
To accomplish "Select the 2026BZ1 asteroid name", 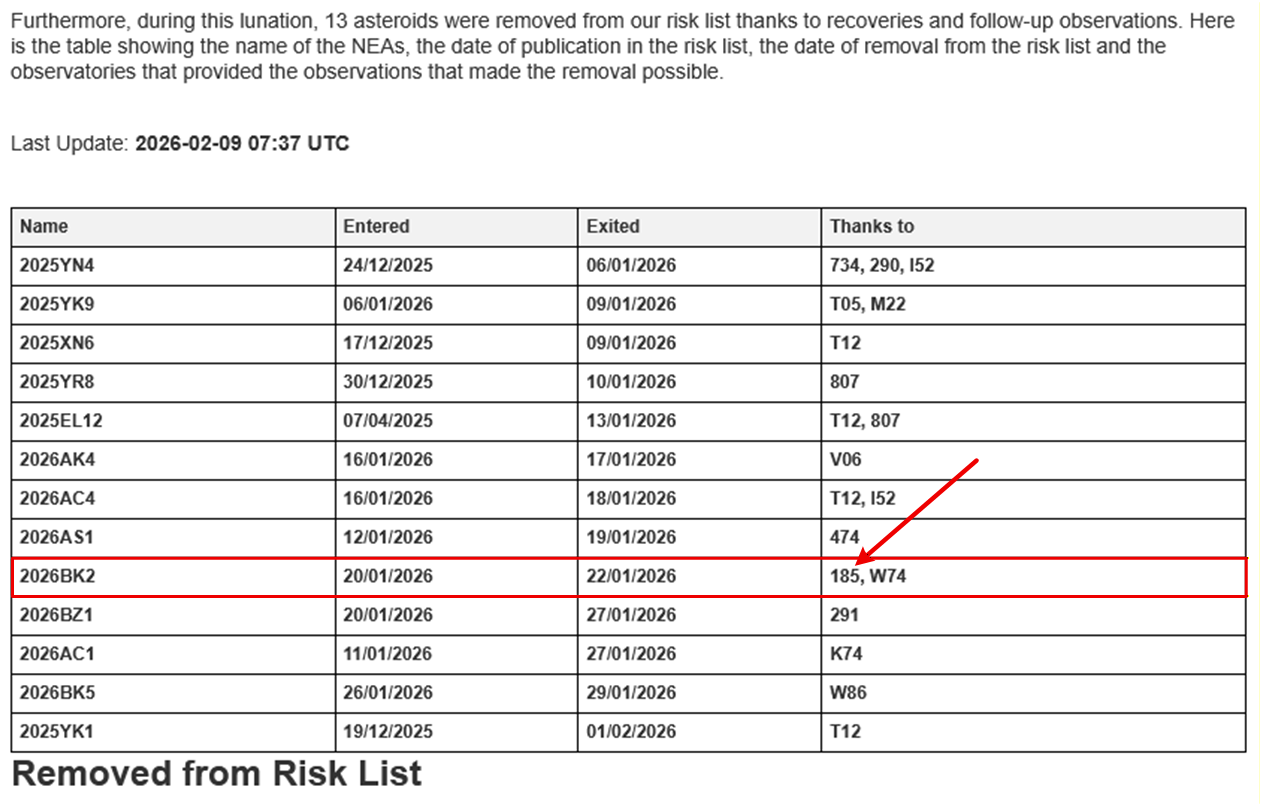I will 57,615.
